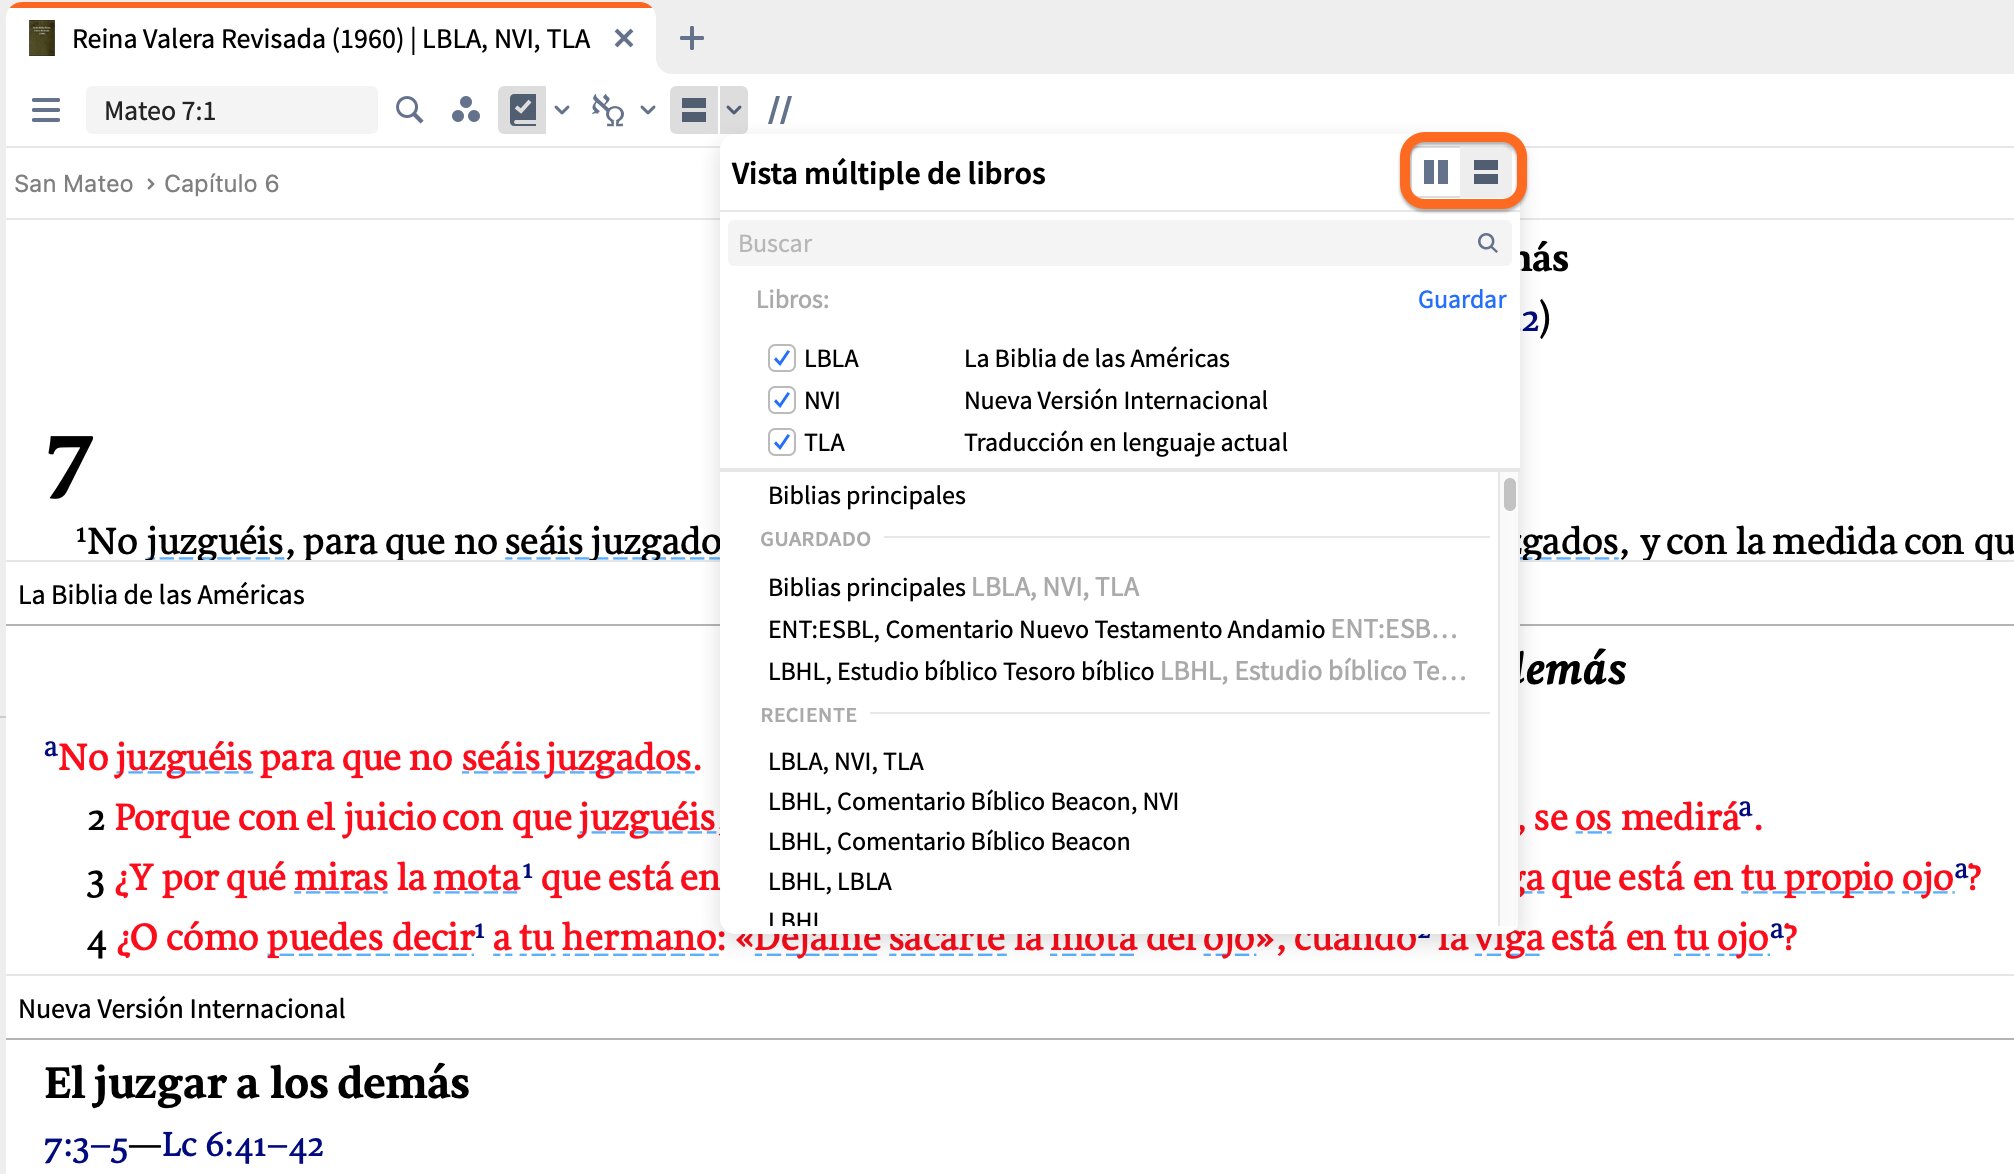Uncheck the TLA checkbox
The image size is (2014, 1174).
tap(781, 442)
